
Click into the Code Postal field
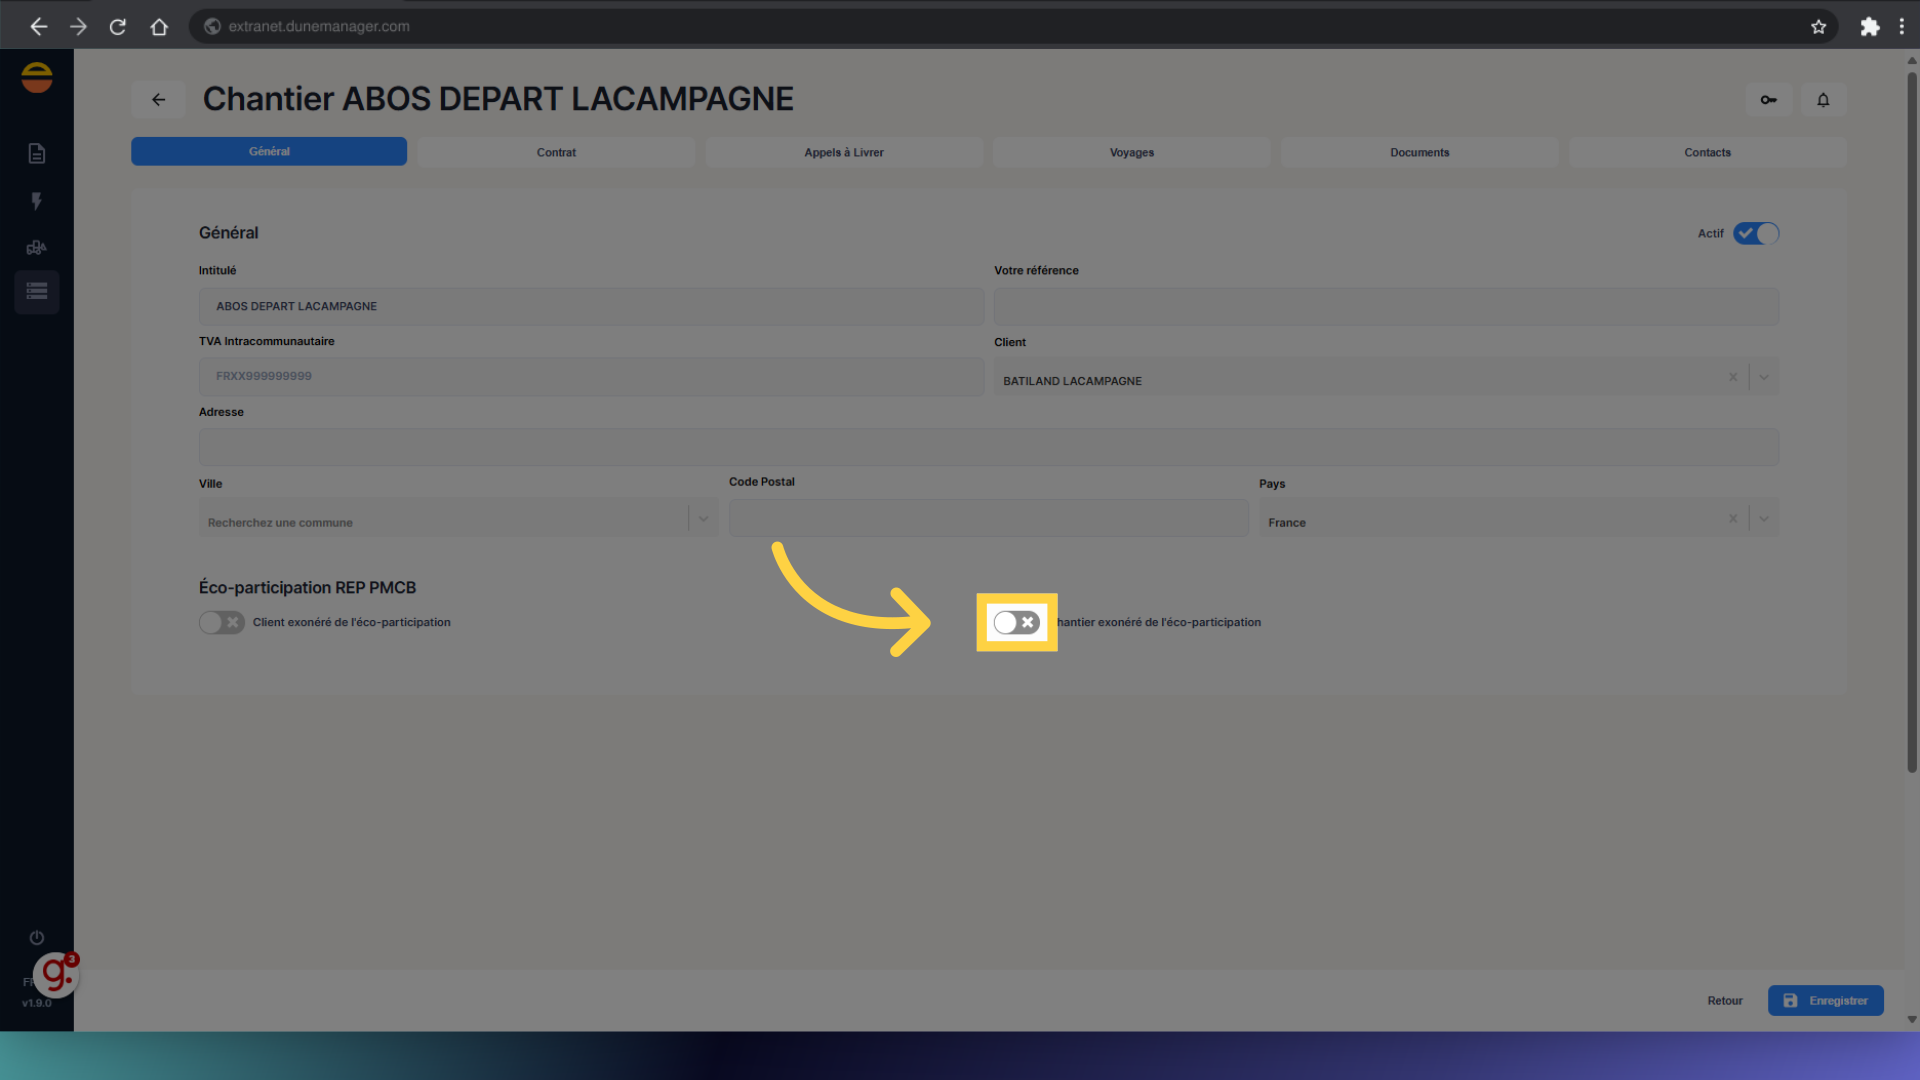988,519
